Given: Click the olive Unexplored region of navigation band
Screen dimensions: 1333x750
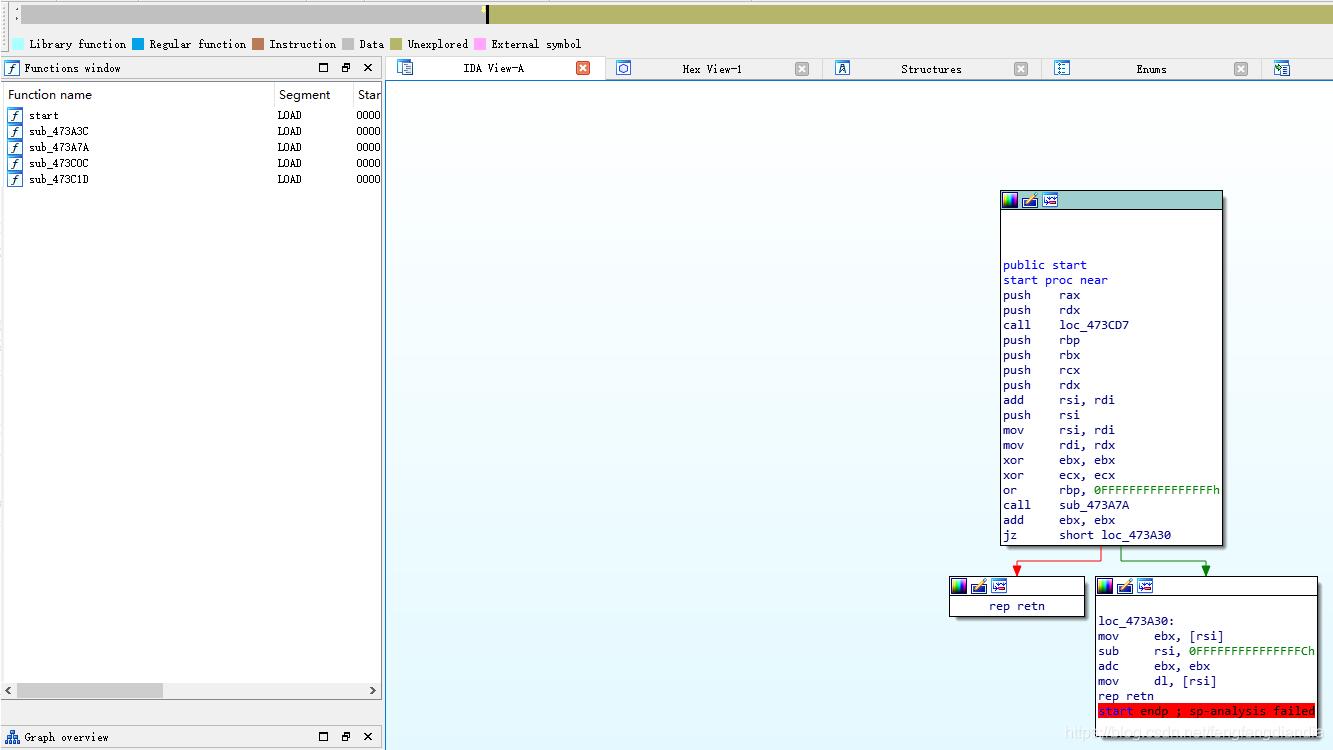Looking at the screenshot, I should coord(900,14).
